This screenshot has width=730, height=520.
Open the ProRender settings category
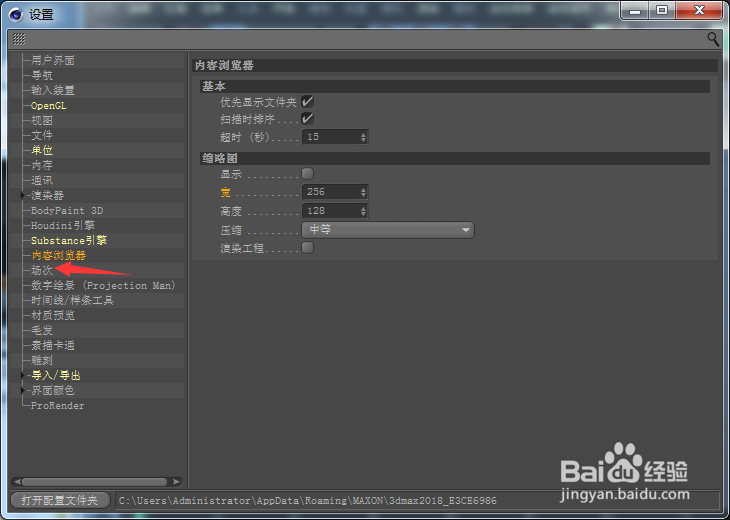pyautogui.click(x=58, y=405)
